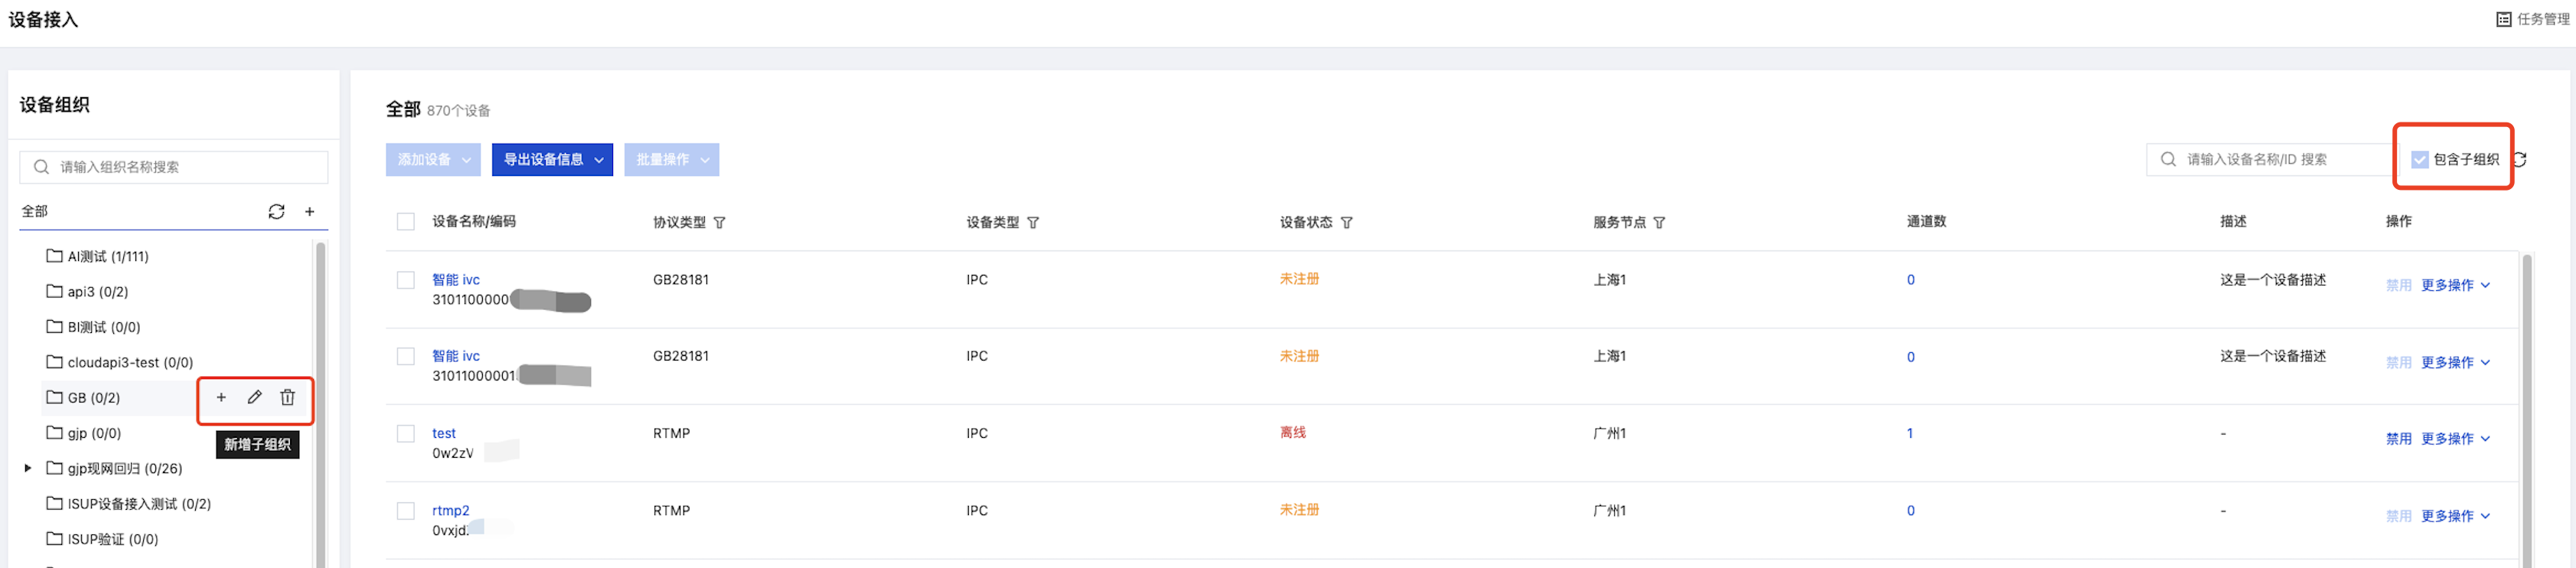Select the ISUP设备接入测试 organization
This screenshot has height=568, width=2576.
[129, 504]
